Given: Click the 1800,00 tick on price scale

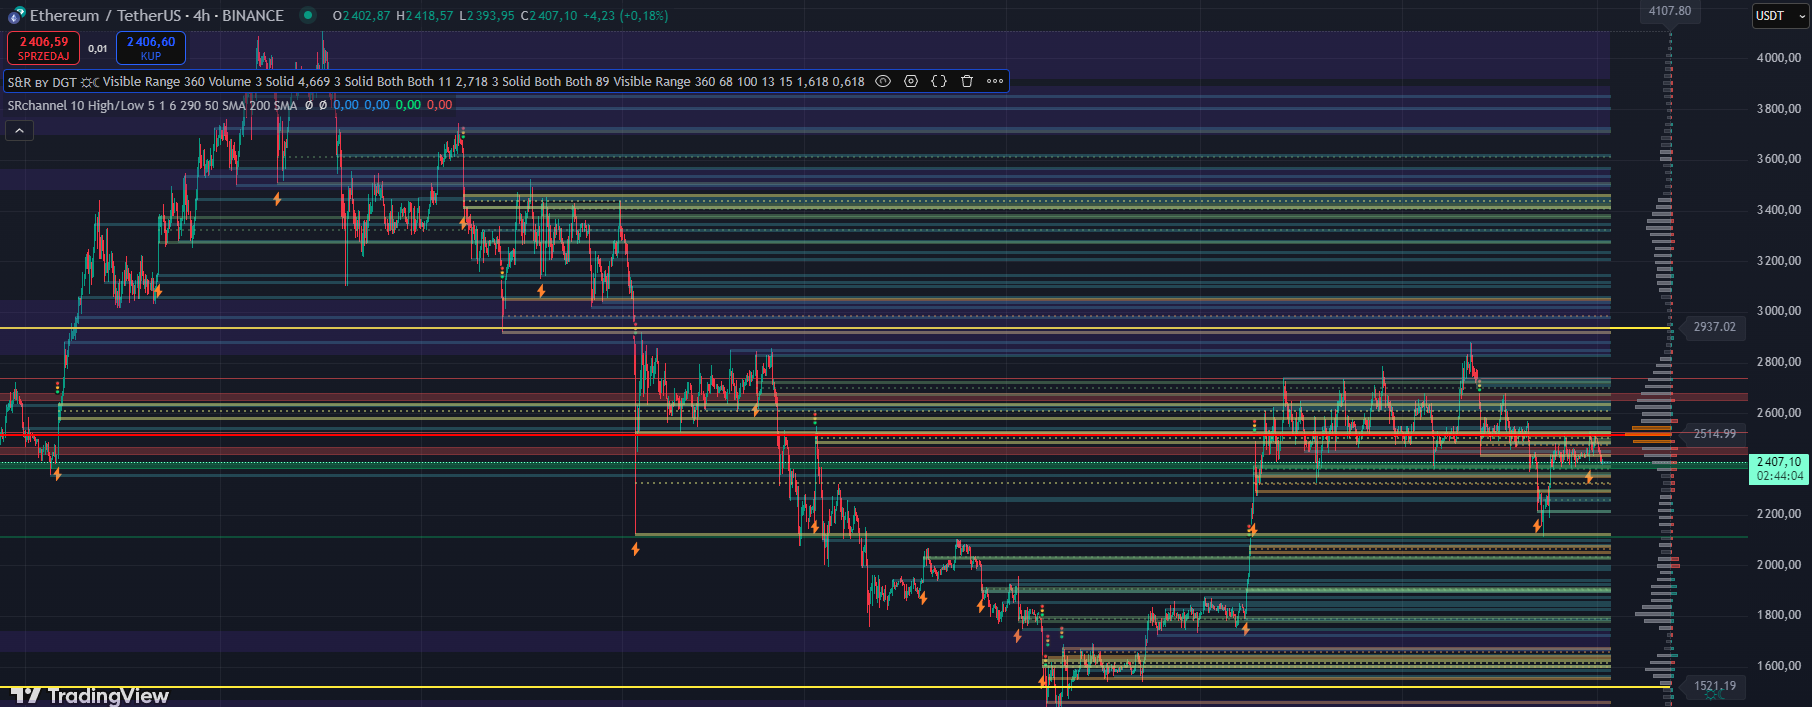Looking at the screenshot, I should [1779, 615].
